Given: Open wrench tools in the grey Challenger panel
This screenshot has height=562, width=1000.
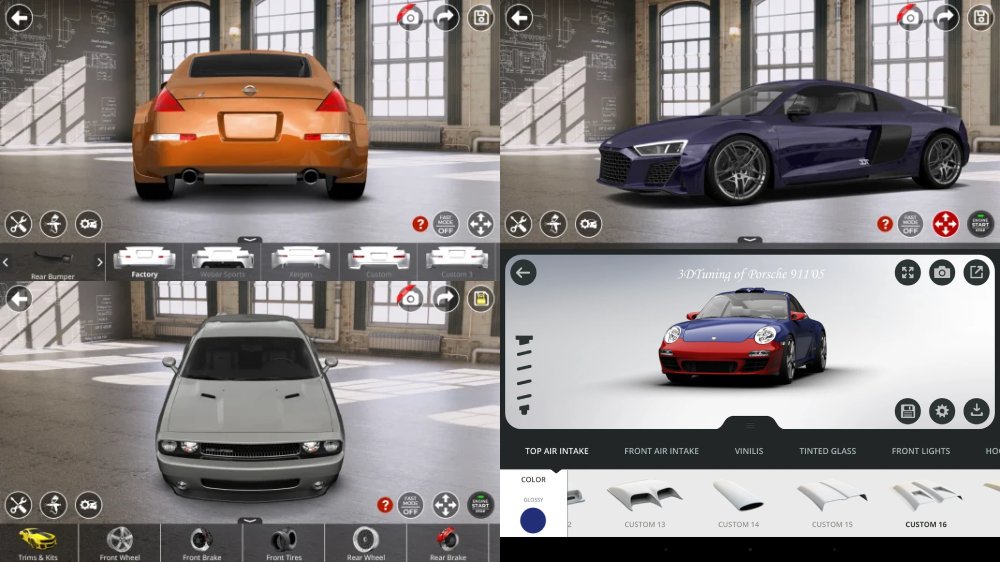Looking at the screenshot, I should [x=18, y=505].
